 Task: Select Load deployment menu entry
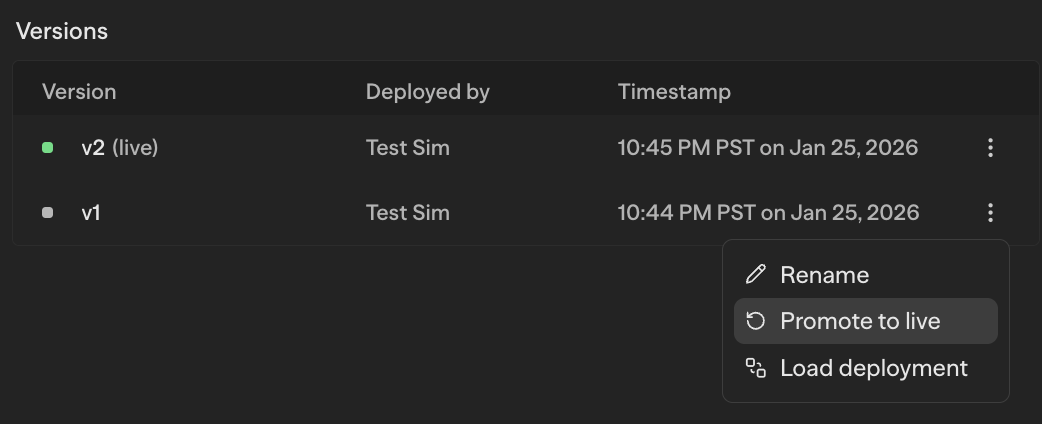point(873,368)
